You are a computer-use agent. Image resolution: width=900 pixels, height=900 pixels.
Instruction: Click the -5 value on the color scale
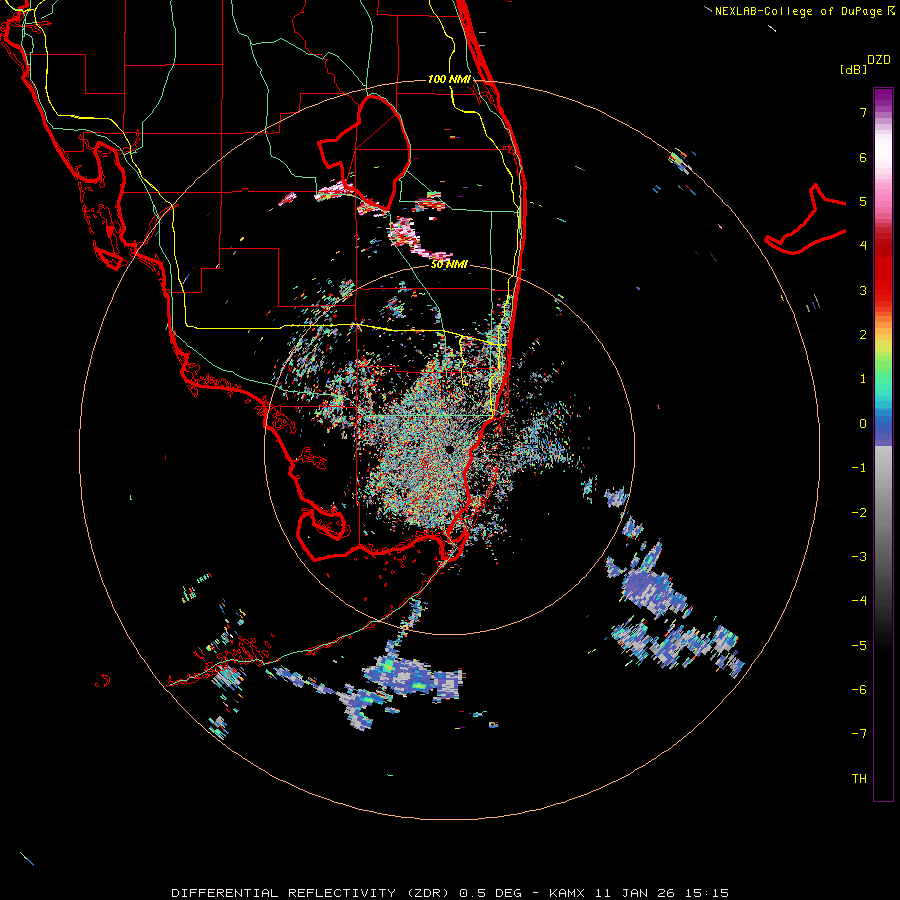pos(859,645)
